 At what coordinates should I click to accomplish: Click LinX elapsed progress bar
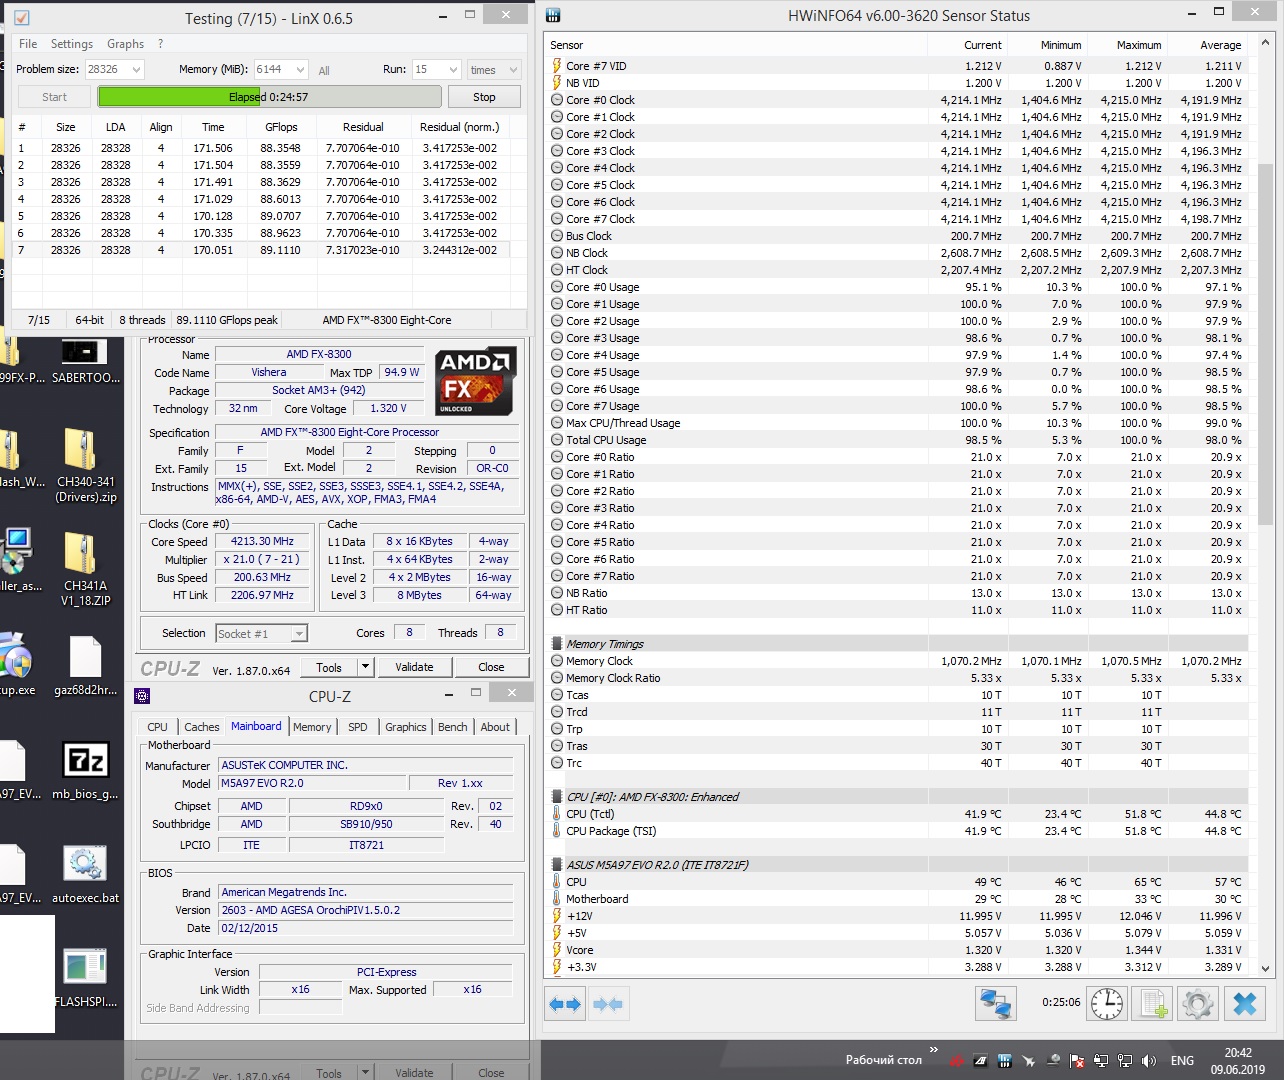pyautogui.click(x=269, y=97)
